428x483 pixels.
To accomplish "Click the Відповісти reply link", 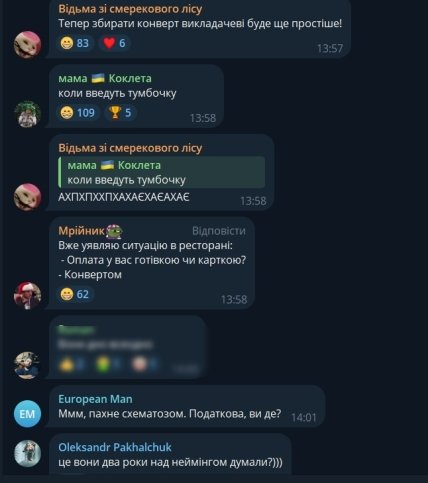I will (x=219, y=231).
